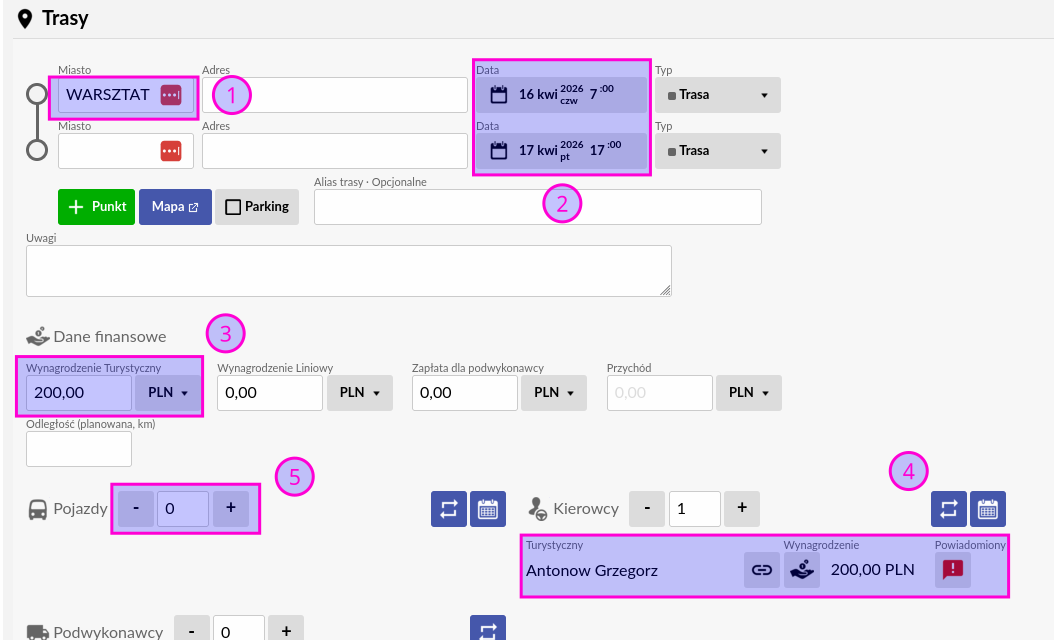Open the calendar icon in Kierowcy section
The image size is (1054, 640).
[x=988, y=509]
